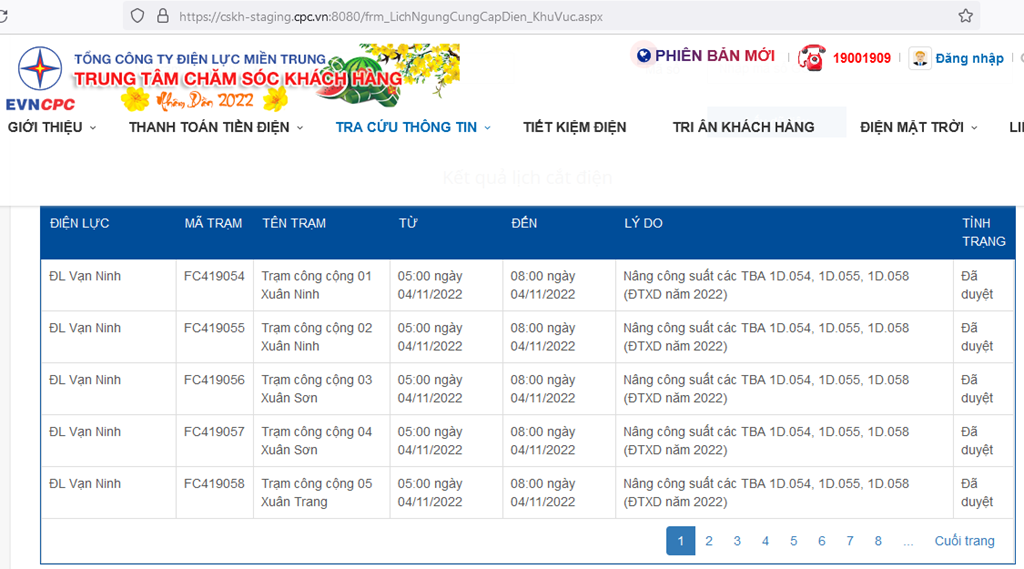Click the Đăng nhập login link
This screenshot has width=1024, height=569.
pyautogui.click(x=969, y=58)
